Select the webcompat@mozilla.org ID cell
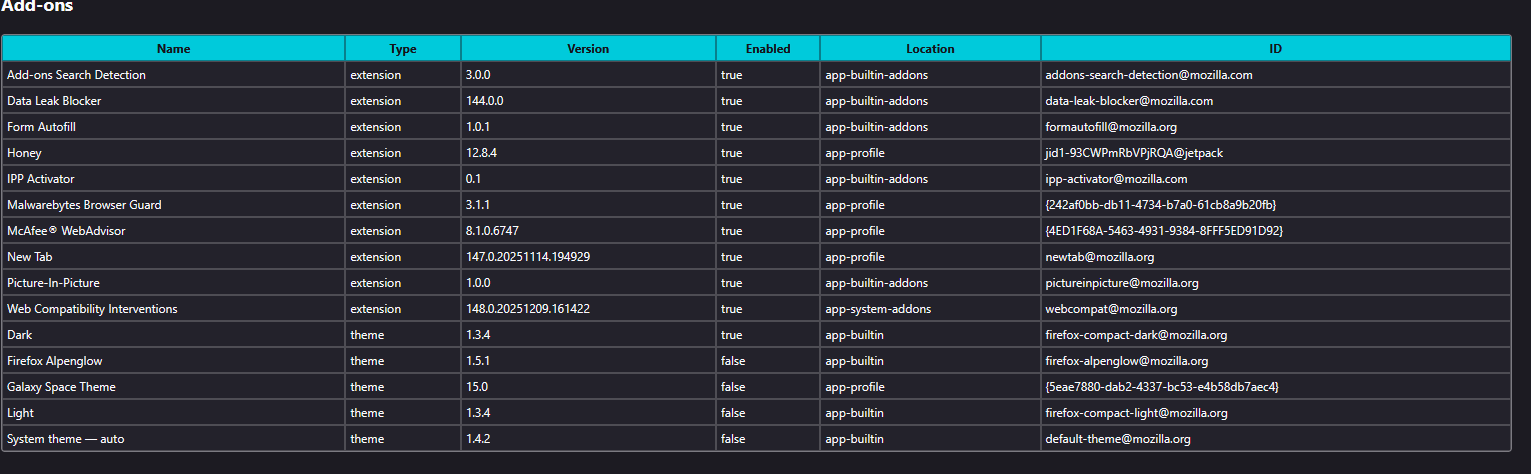Screen dimensions: 1531x474 pos(1111,309)
